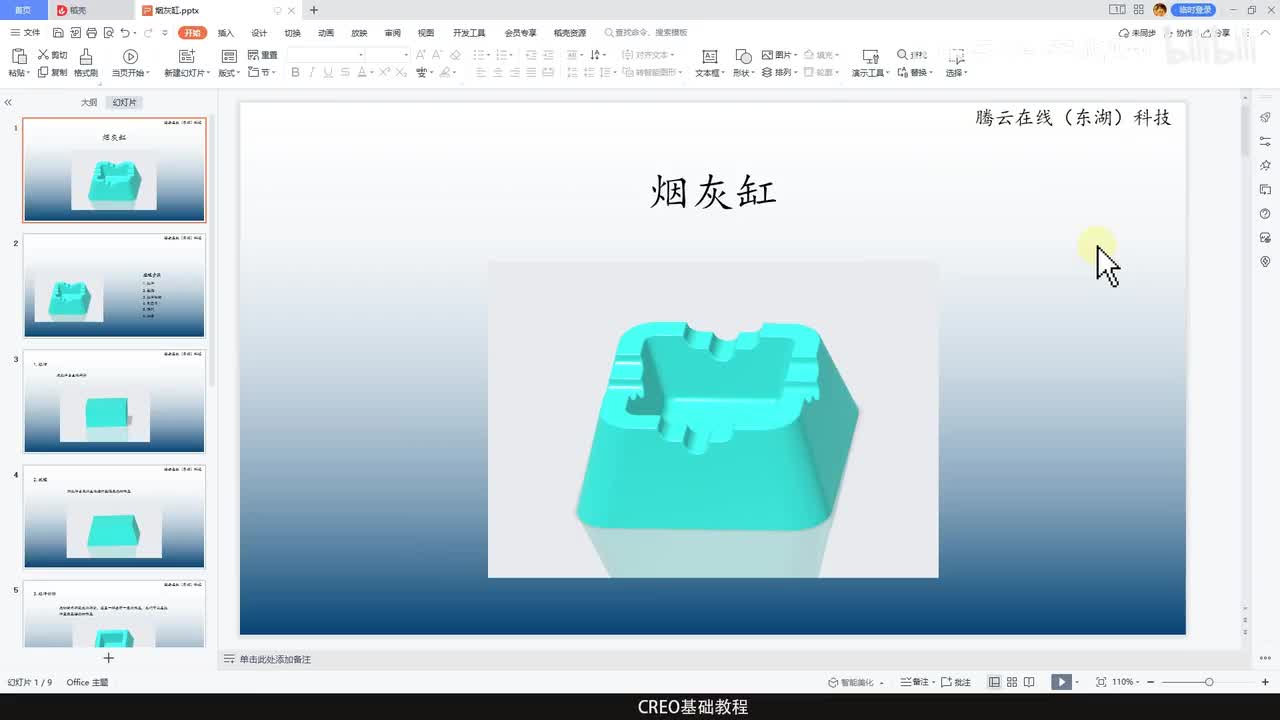Open a new tab with the plus button

(x=314, y=10)
